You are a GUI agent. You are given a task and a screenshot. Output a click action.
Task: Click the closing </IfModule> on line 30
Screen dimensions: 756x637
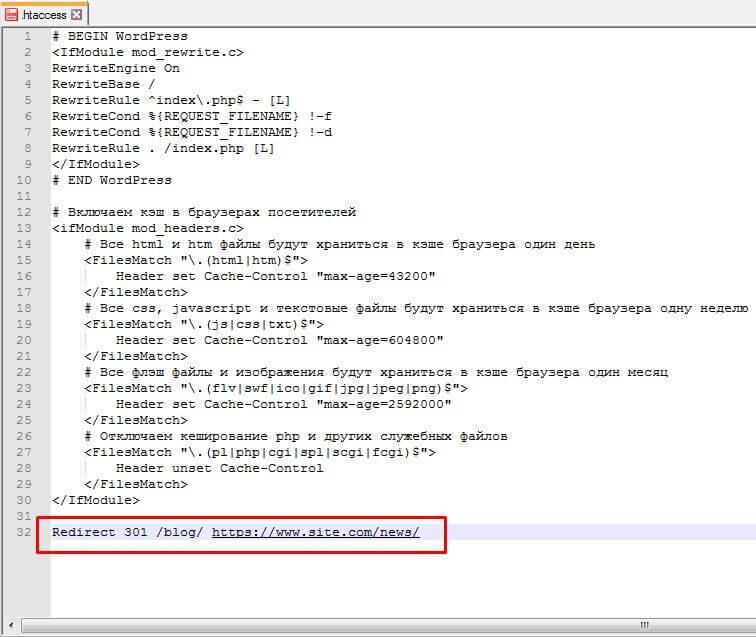[x=96, y=500]
